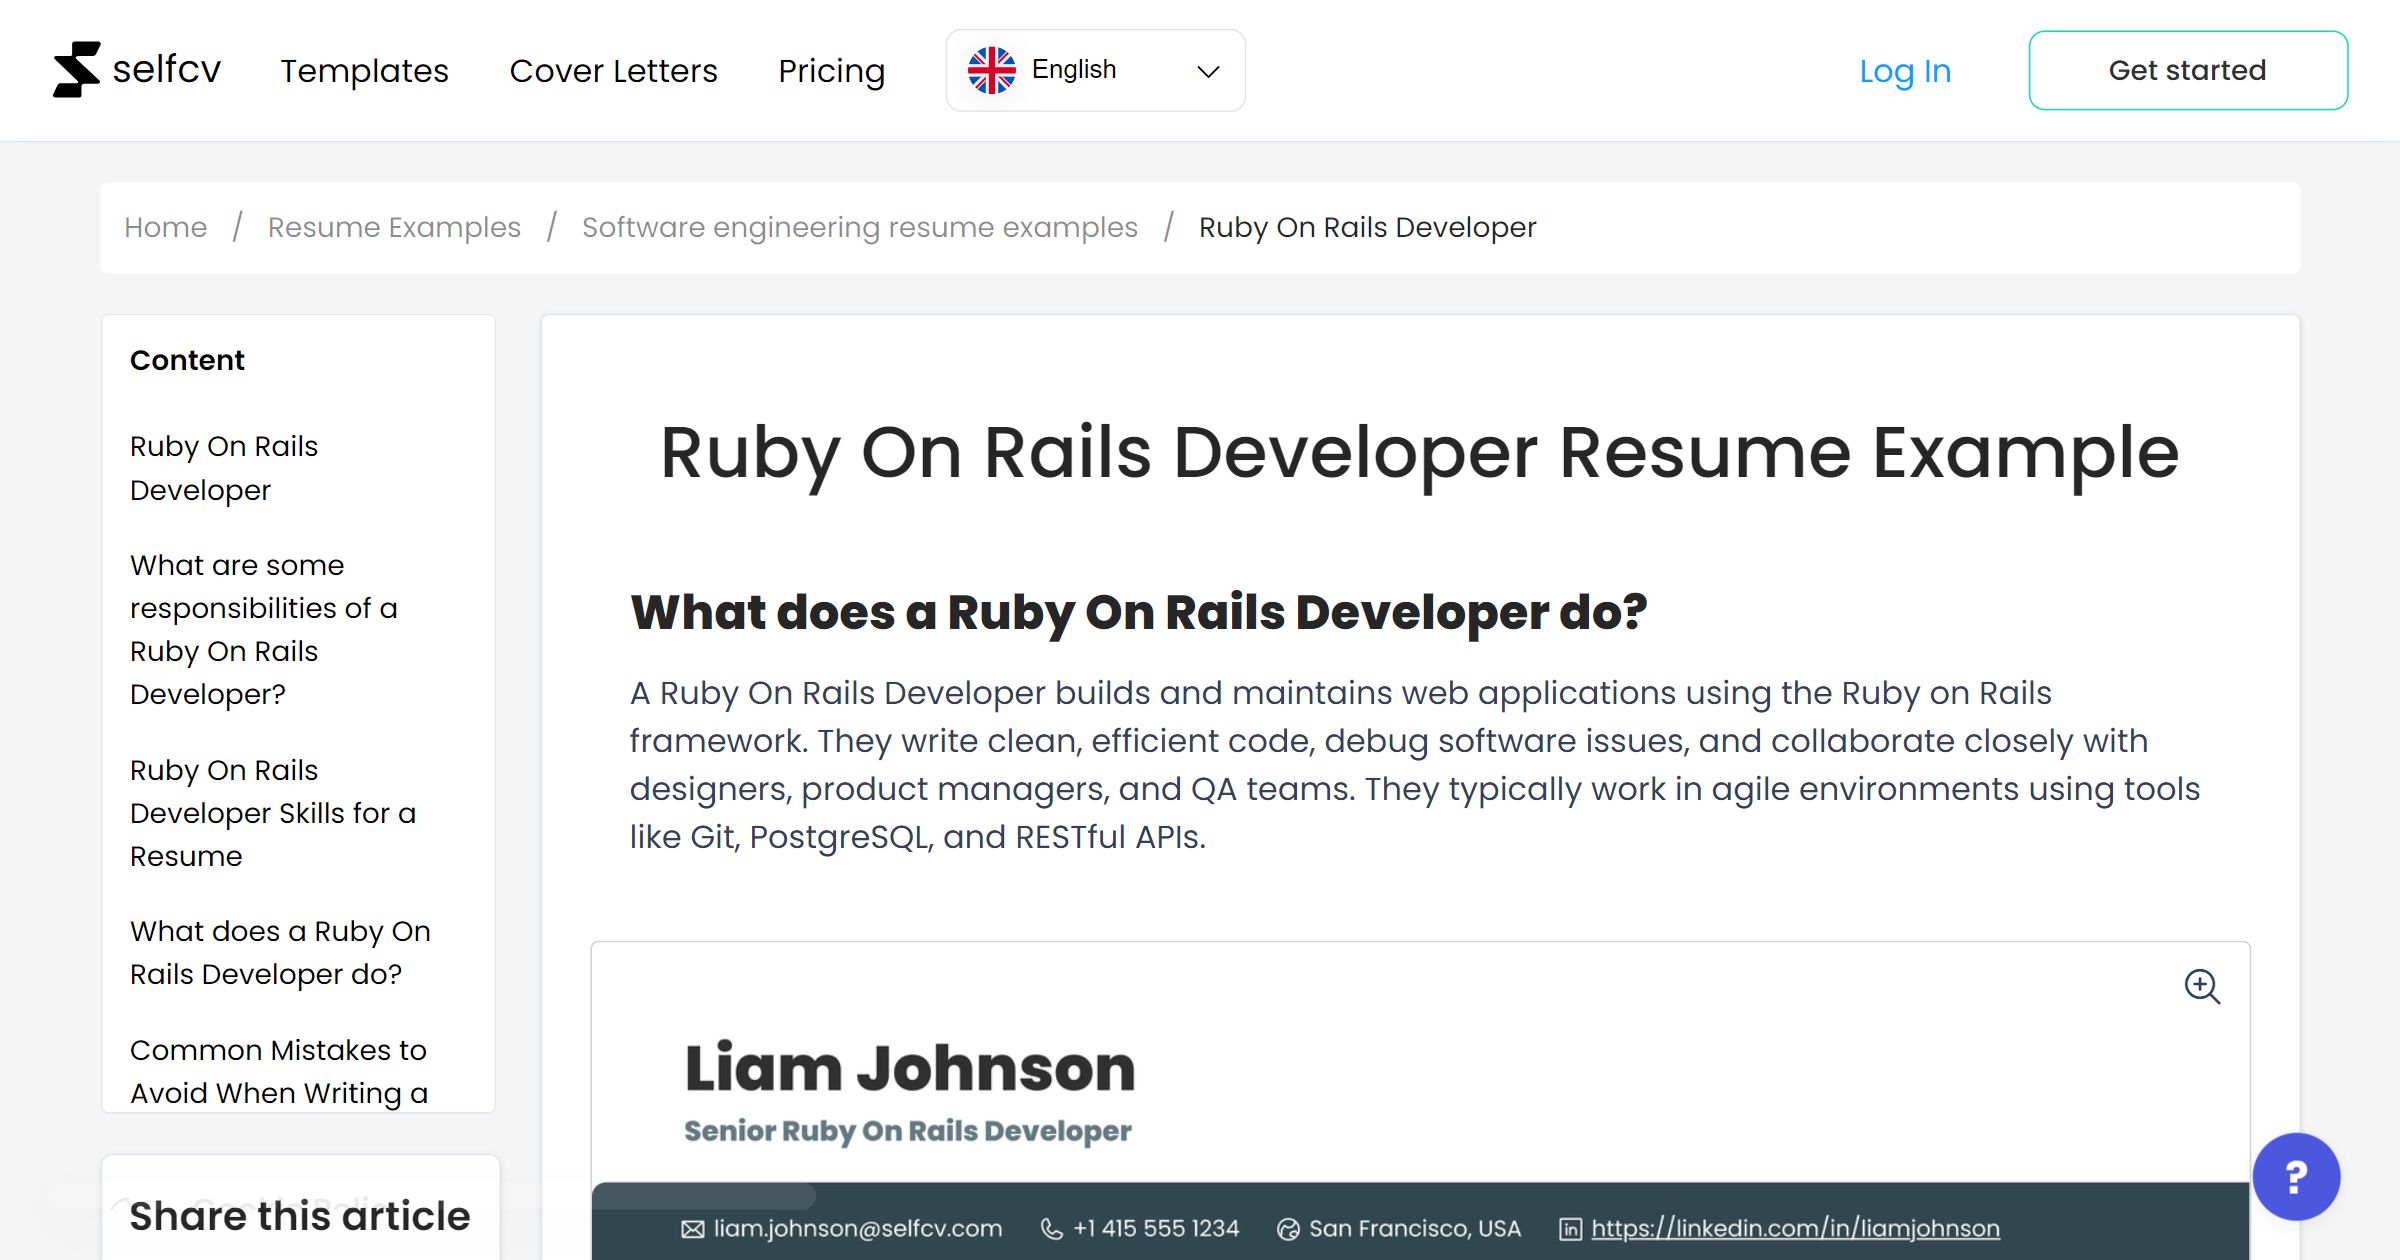Click the phone icon in resume header
This screenshot has height=1260, width=2400.
[x=1052, y=1229]
